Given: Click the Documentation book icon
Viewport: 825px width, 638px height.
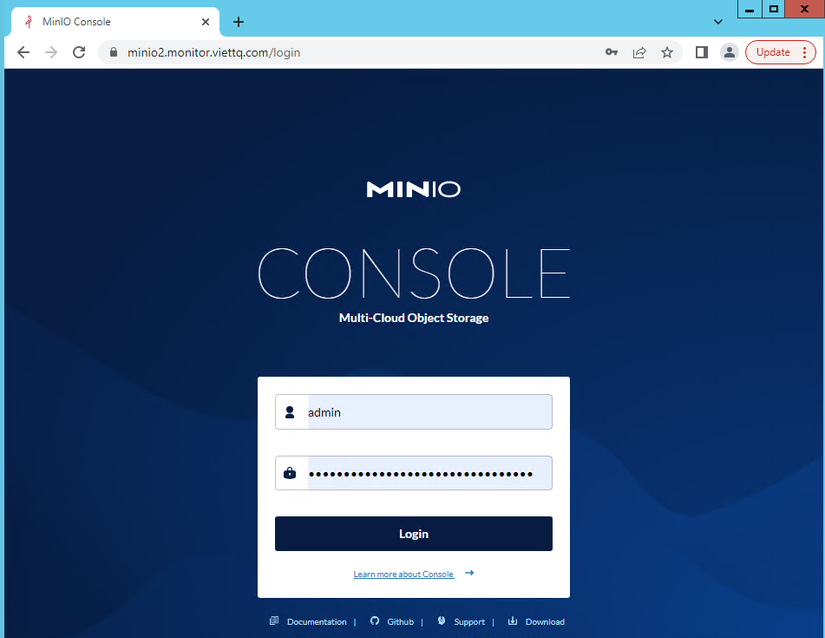Looking at the screenshot, I should (274, 621).
